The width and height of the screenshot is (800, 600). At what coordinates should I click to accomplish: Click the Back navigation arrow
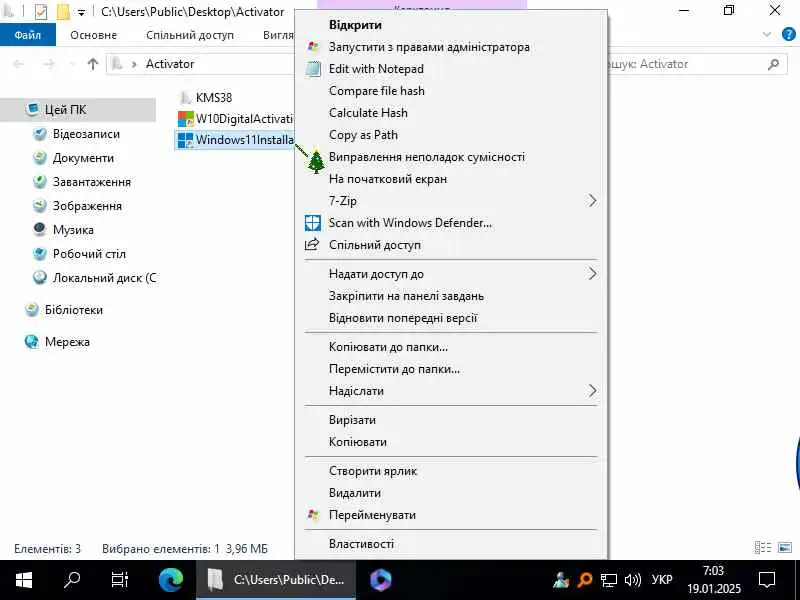(19, 64)
